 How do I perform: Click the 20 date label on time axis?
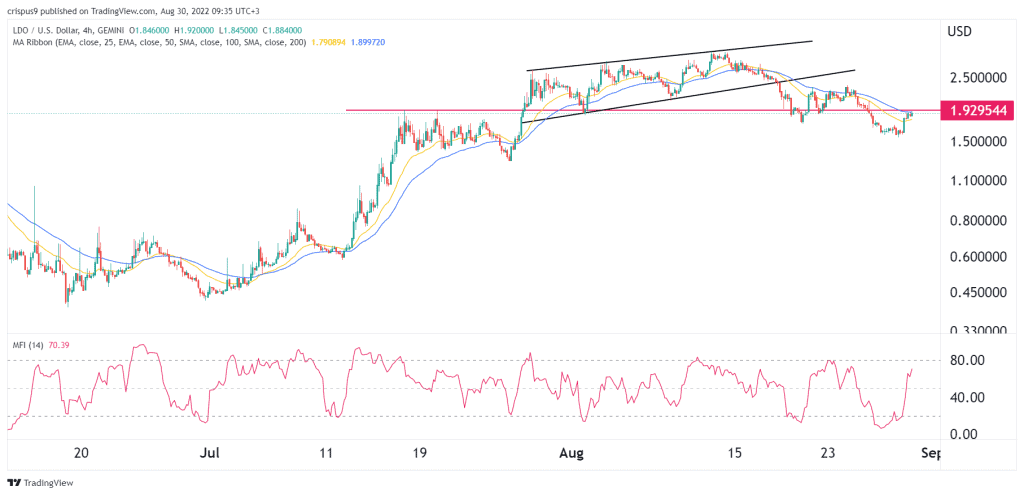82,453
